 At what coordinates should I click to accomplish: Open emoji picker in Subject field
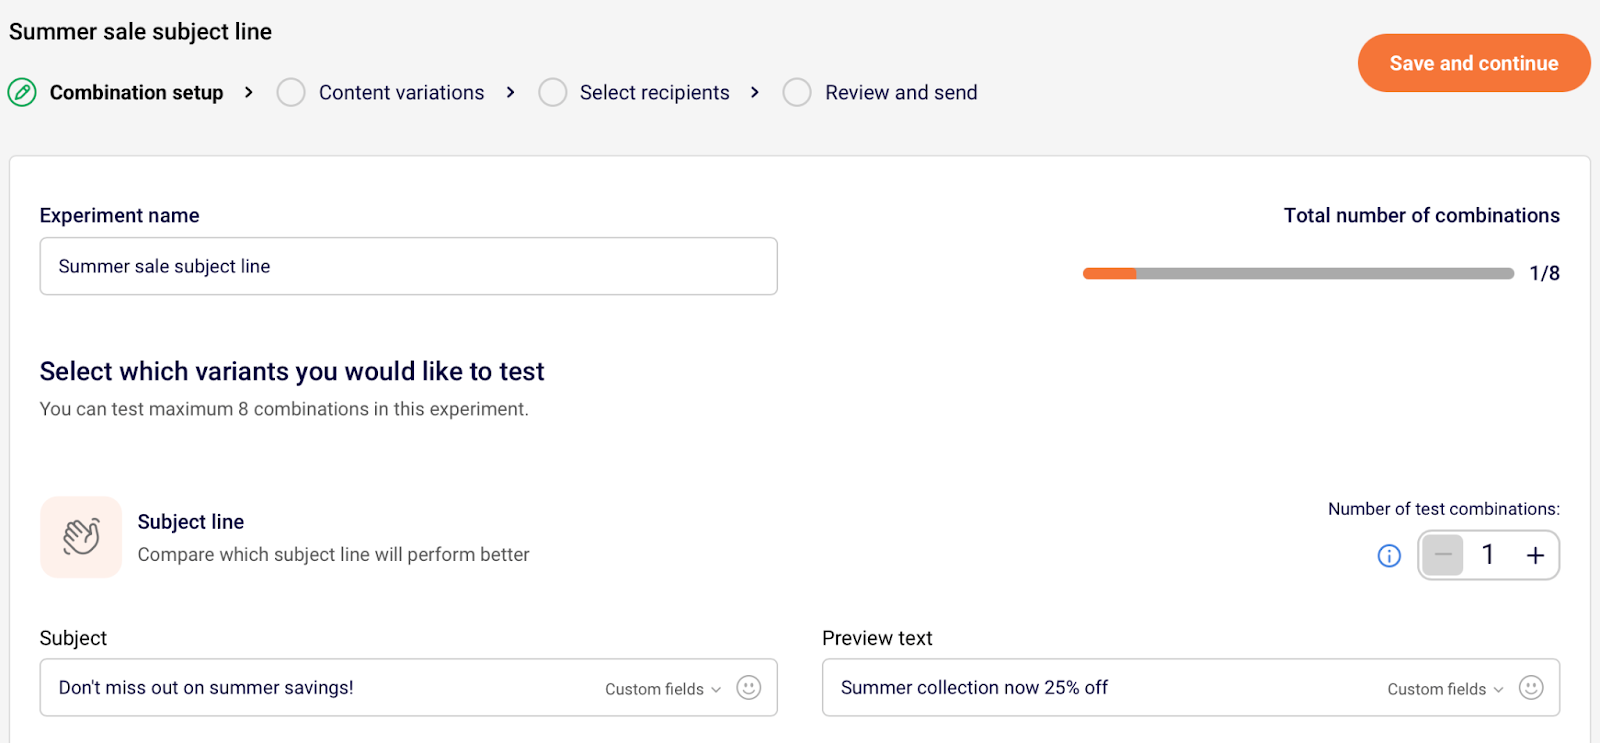[x=748, y=688]
